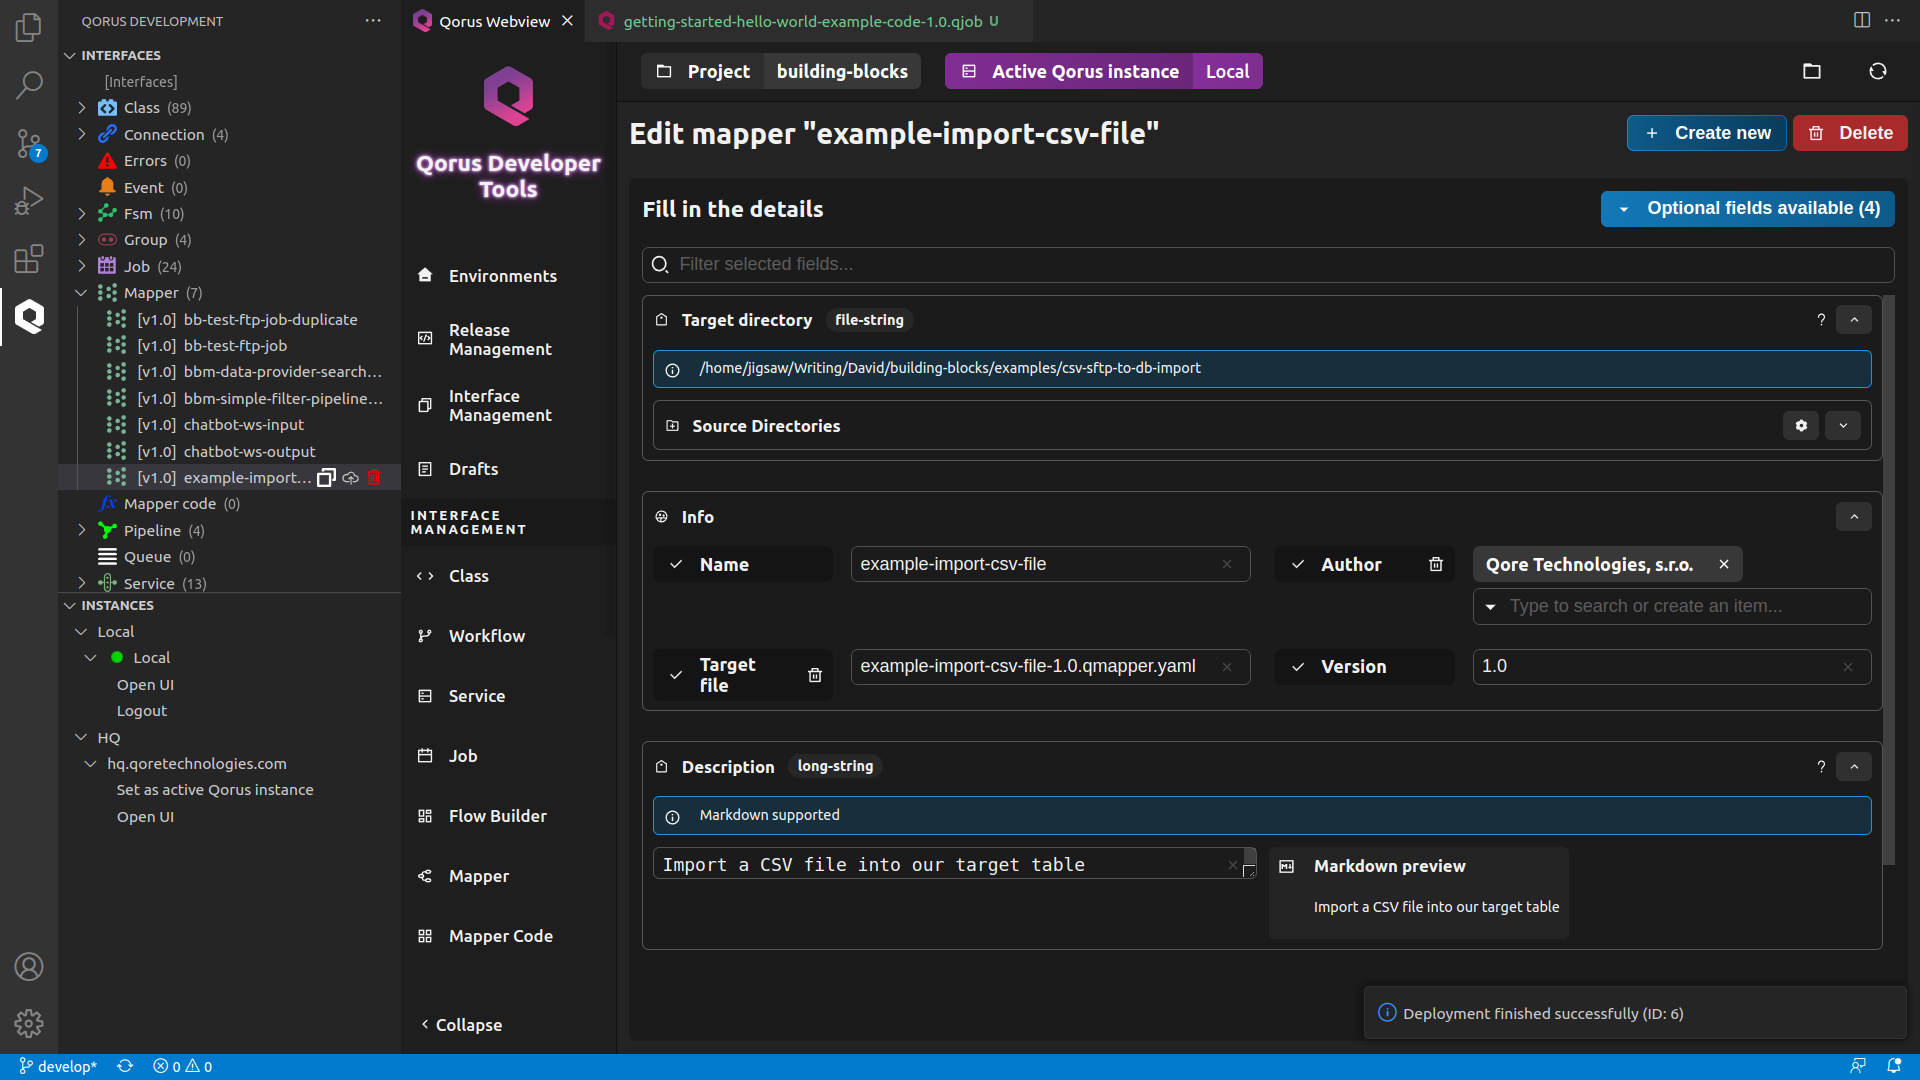Click the red delete icon on example-import row

coord(374,478)
